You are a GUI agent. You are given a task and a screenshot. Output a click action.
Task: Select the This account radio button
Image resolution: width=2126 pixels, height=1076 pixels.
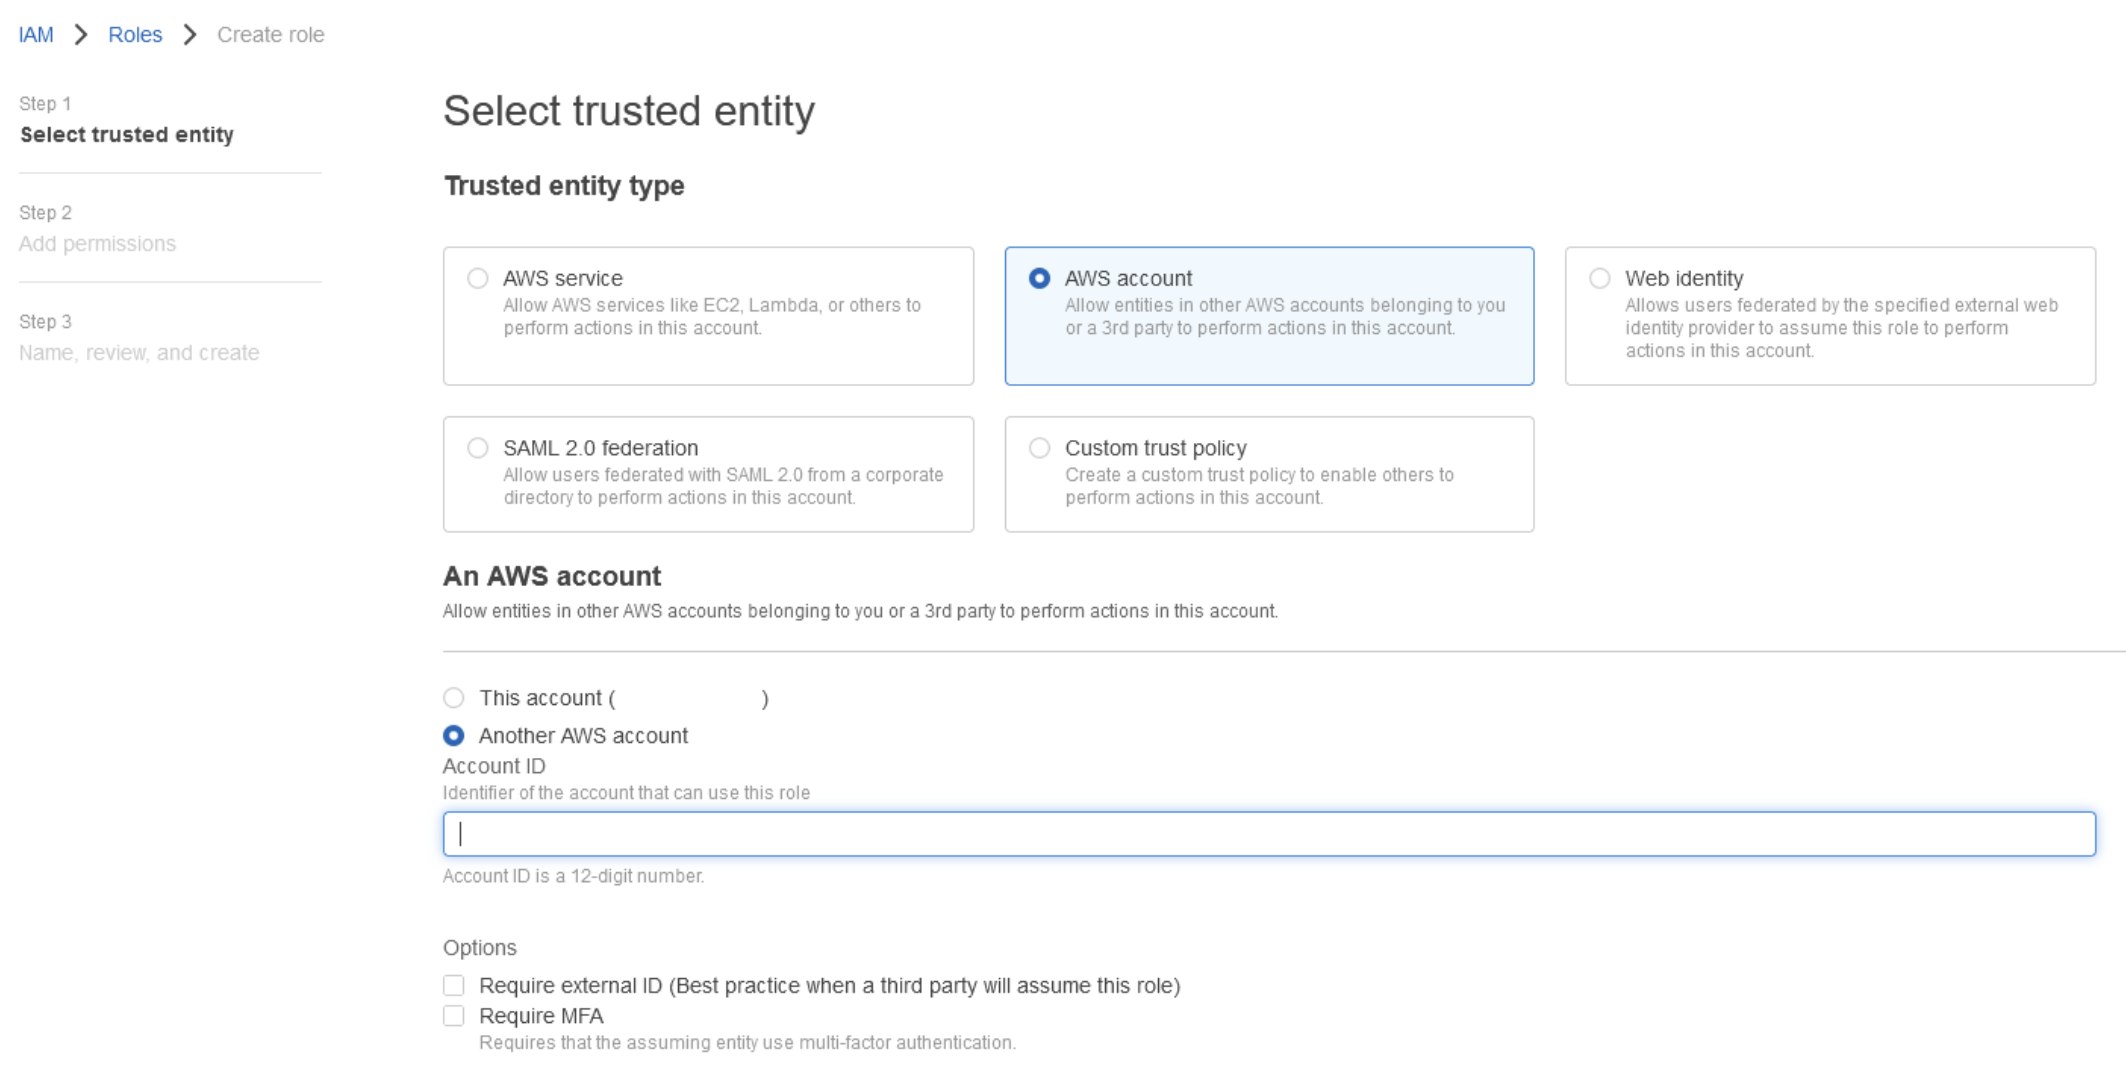click(x=454, y=698)
